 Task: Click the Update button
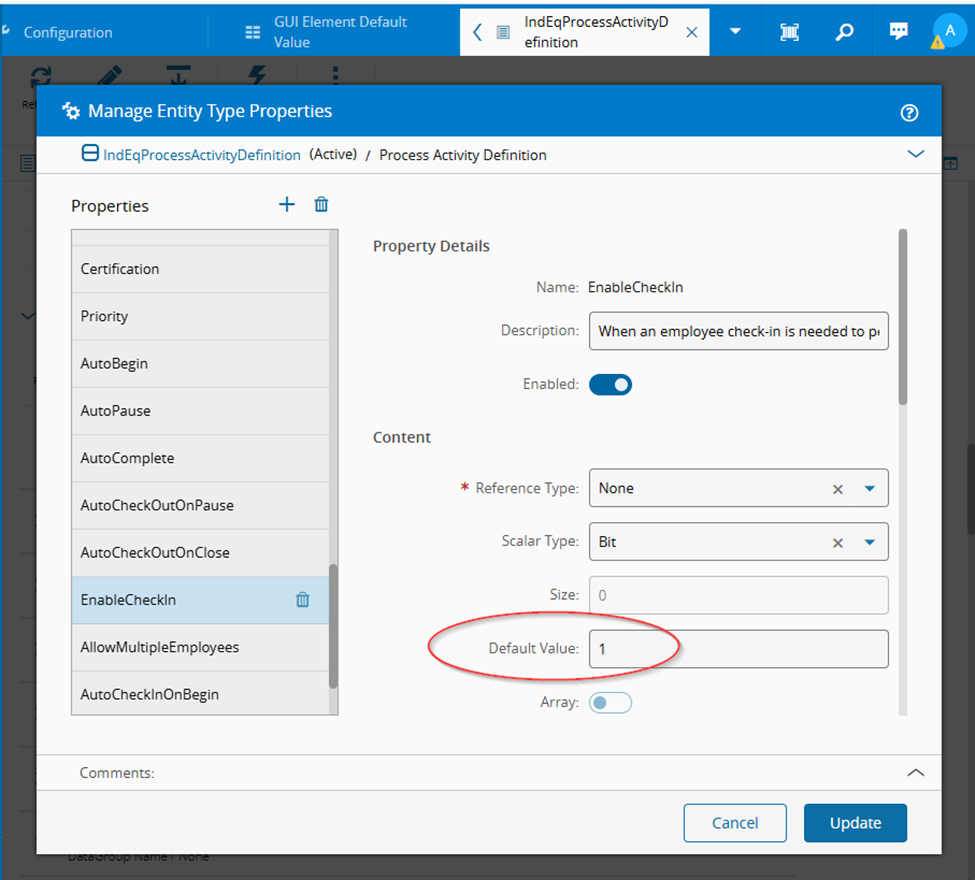point(855,823)
